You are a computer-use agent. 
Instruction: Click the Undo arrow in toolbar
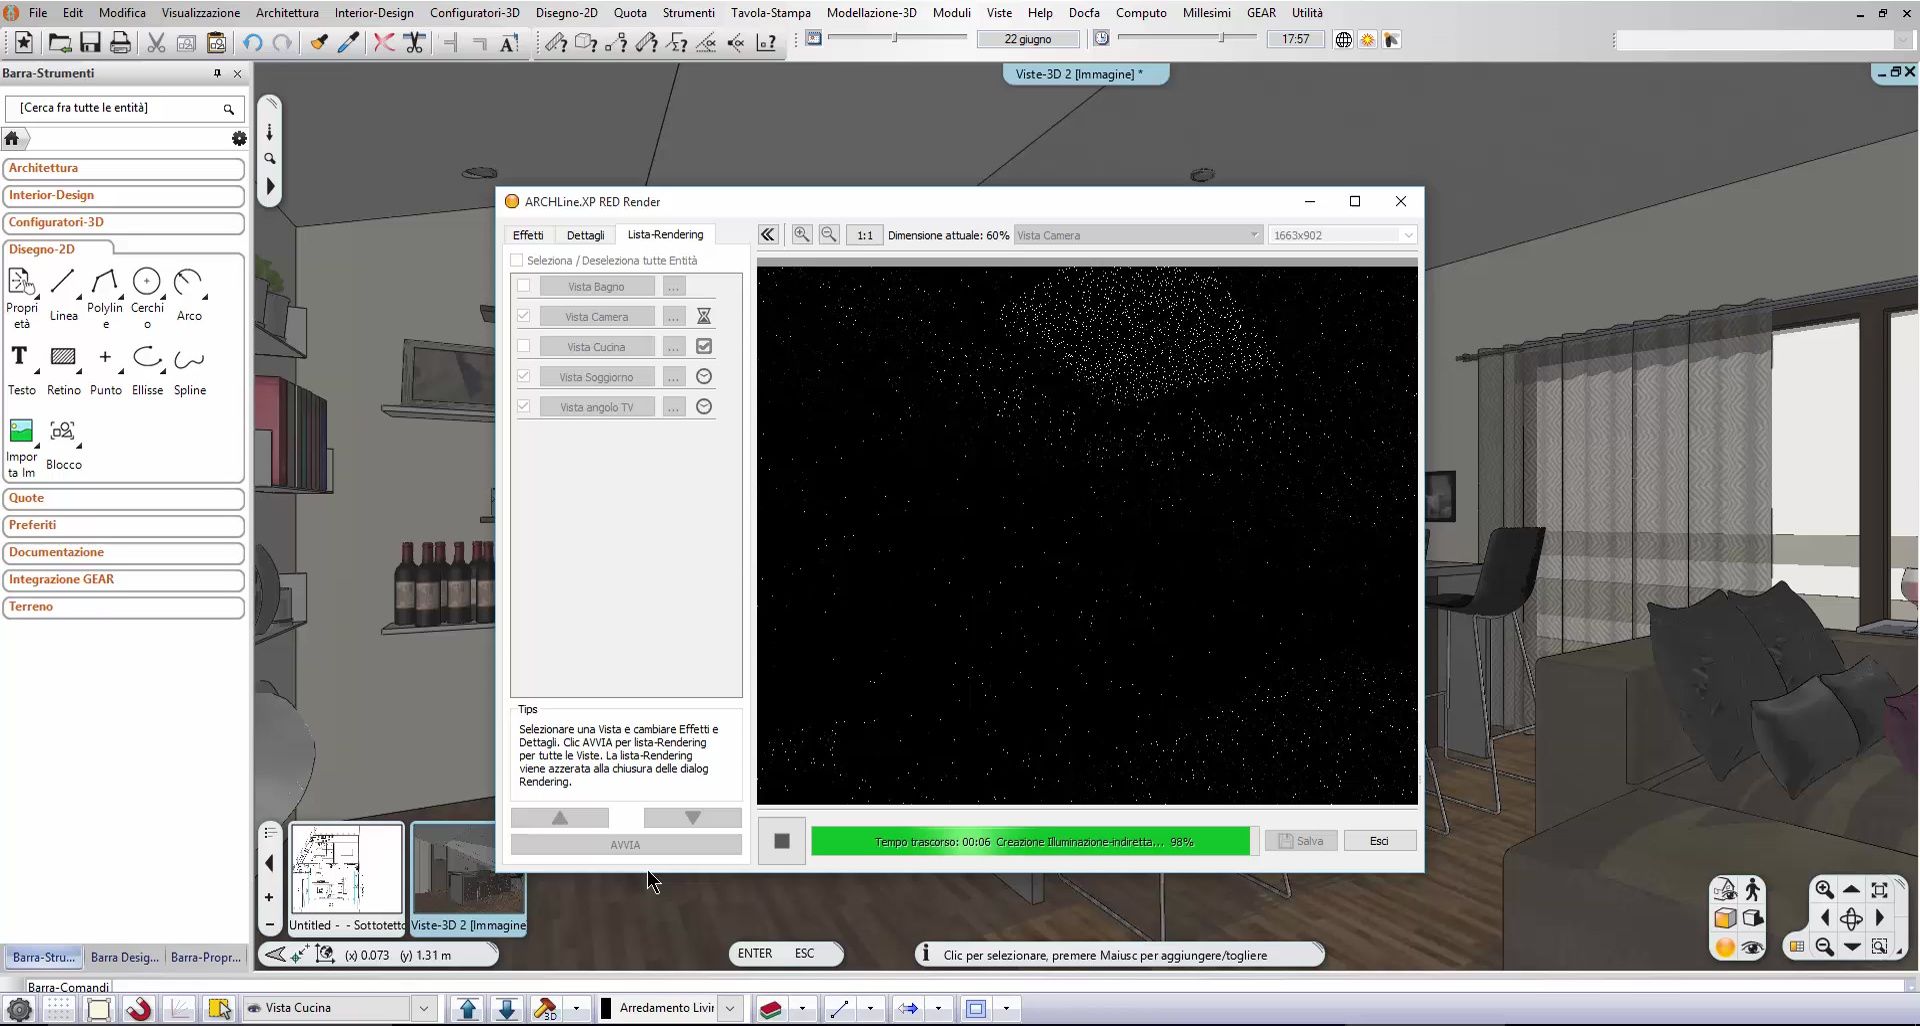coord(253,42)
